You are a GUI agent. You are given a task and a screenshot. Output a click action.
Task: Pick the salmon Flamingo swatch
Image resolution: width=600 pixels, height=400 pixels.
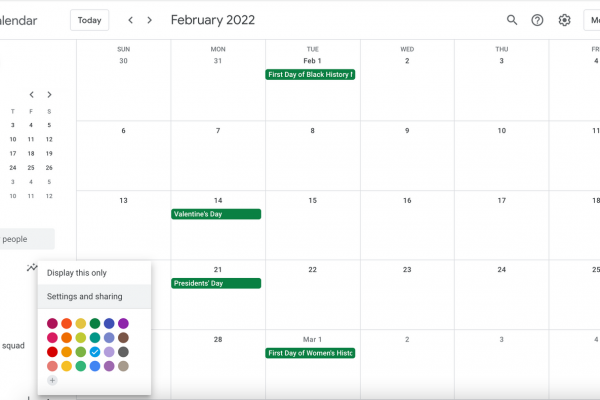[52, 366]
